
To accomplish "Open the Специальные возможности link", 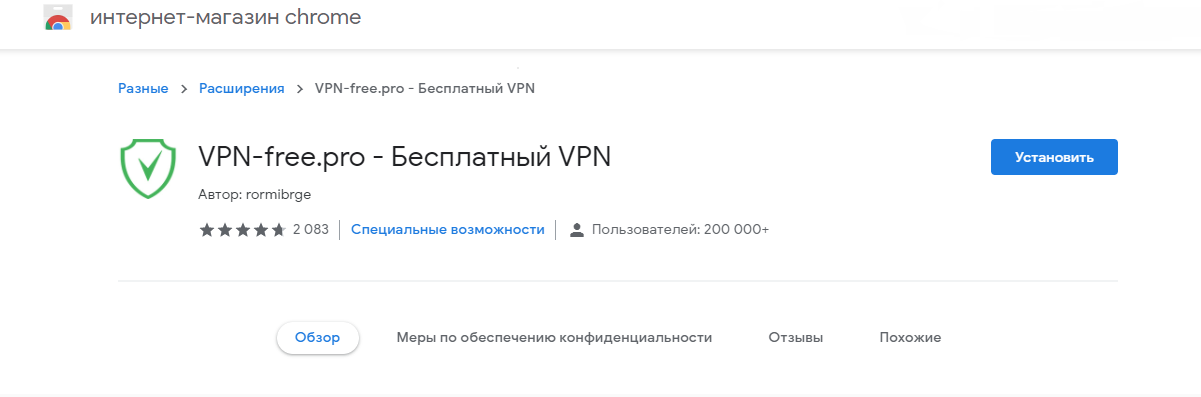I will (448, 230).
